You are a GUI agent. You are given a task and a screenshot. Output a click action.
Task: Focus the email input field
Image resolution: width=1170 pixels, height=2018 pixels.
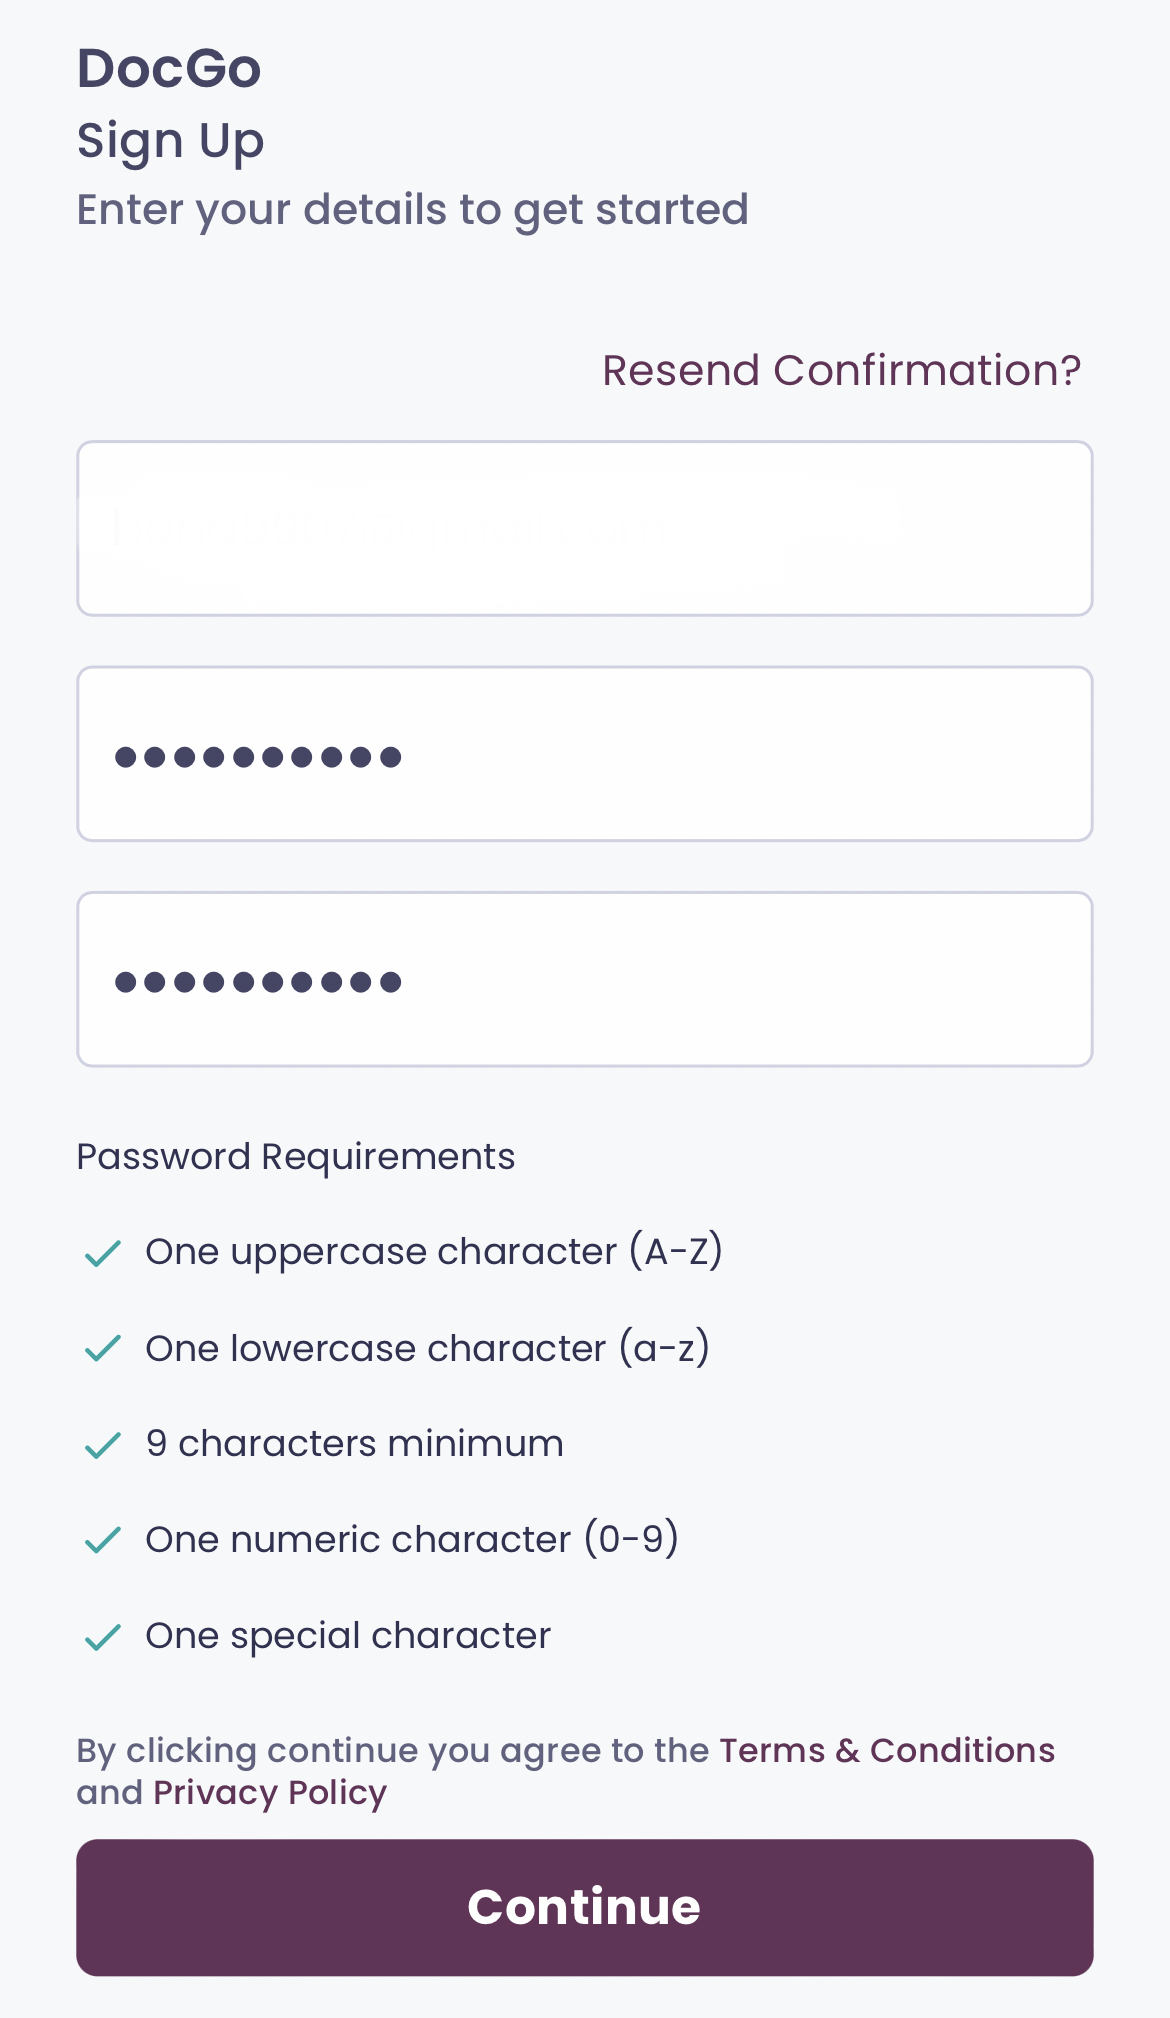[585, 528]
